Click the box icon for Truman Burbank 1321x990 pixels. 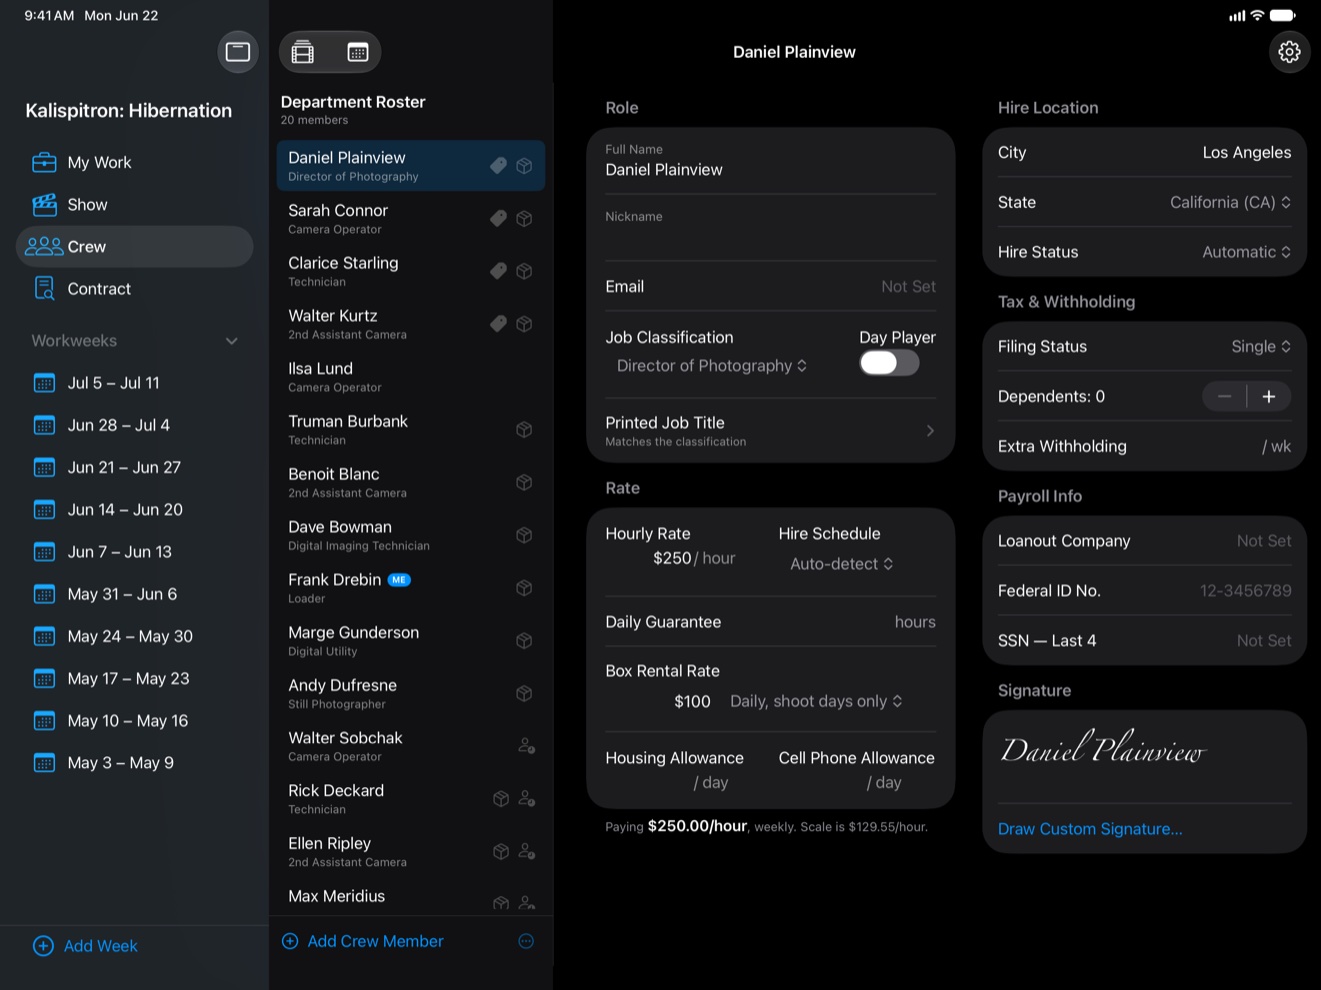524,429
